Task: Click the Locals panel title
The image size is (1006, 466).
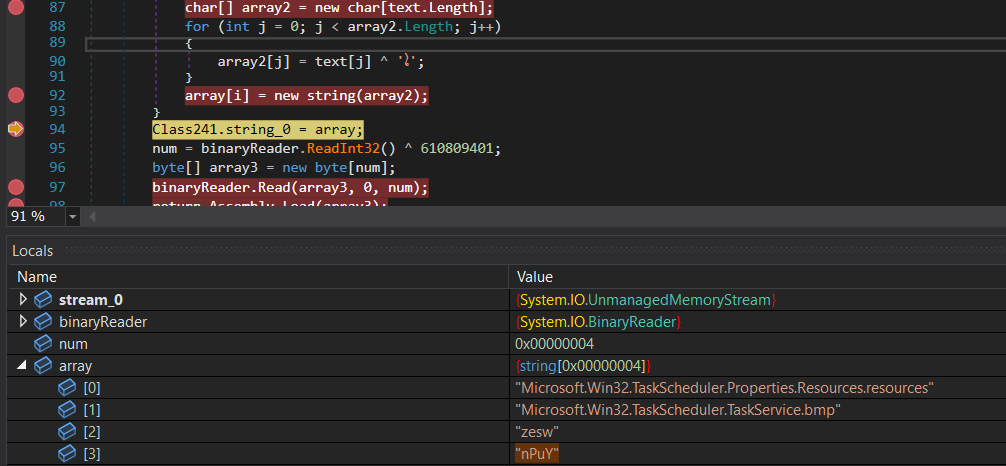Action: point(33,251)
